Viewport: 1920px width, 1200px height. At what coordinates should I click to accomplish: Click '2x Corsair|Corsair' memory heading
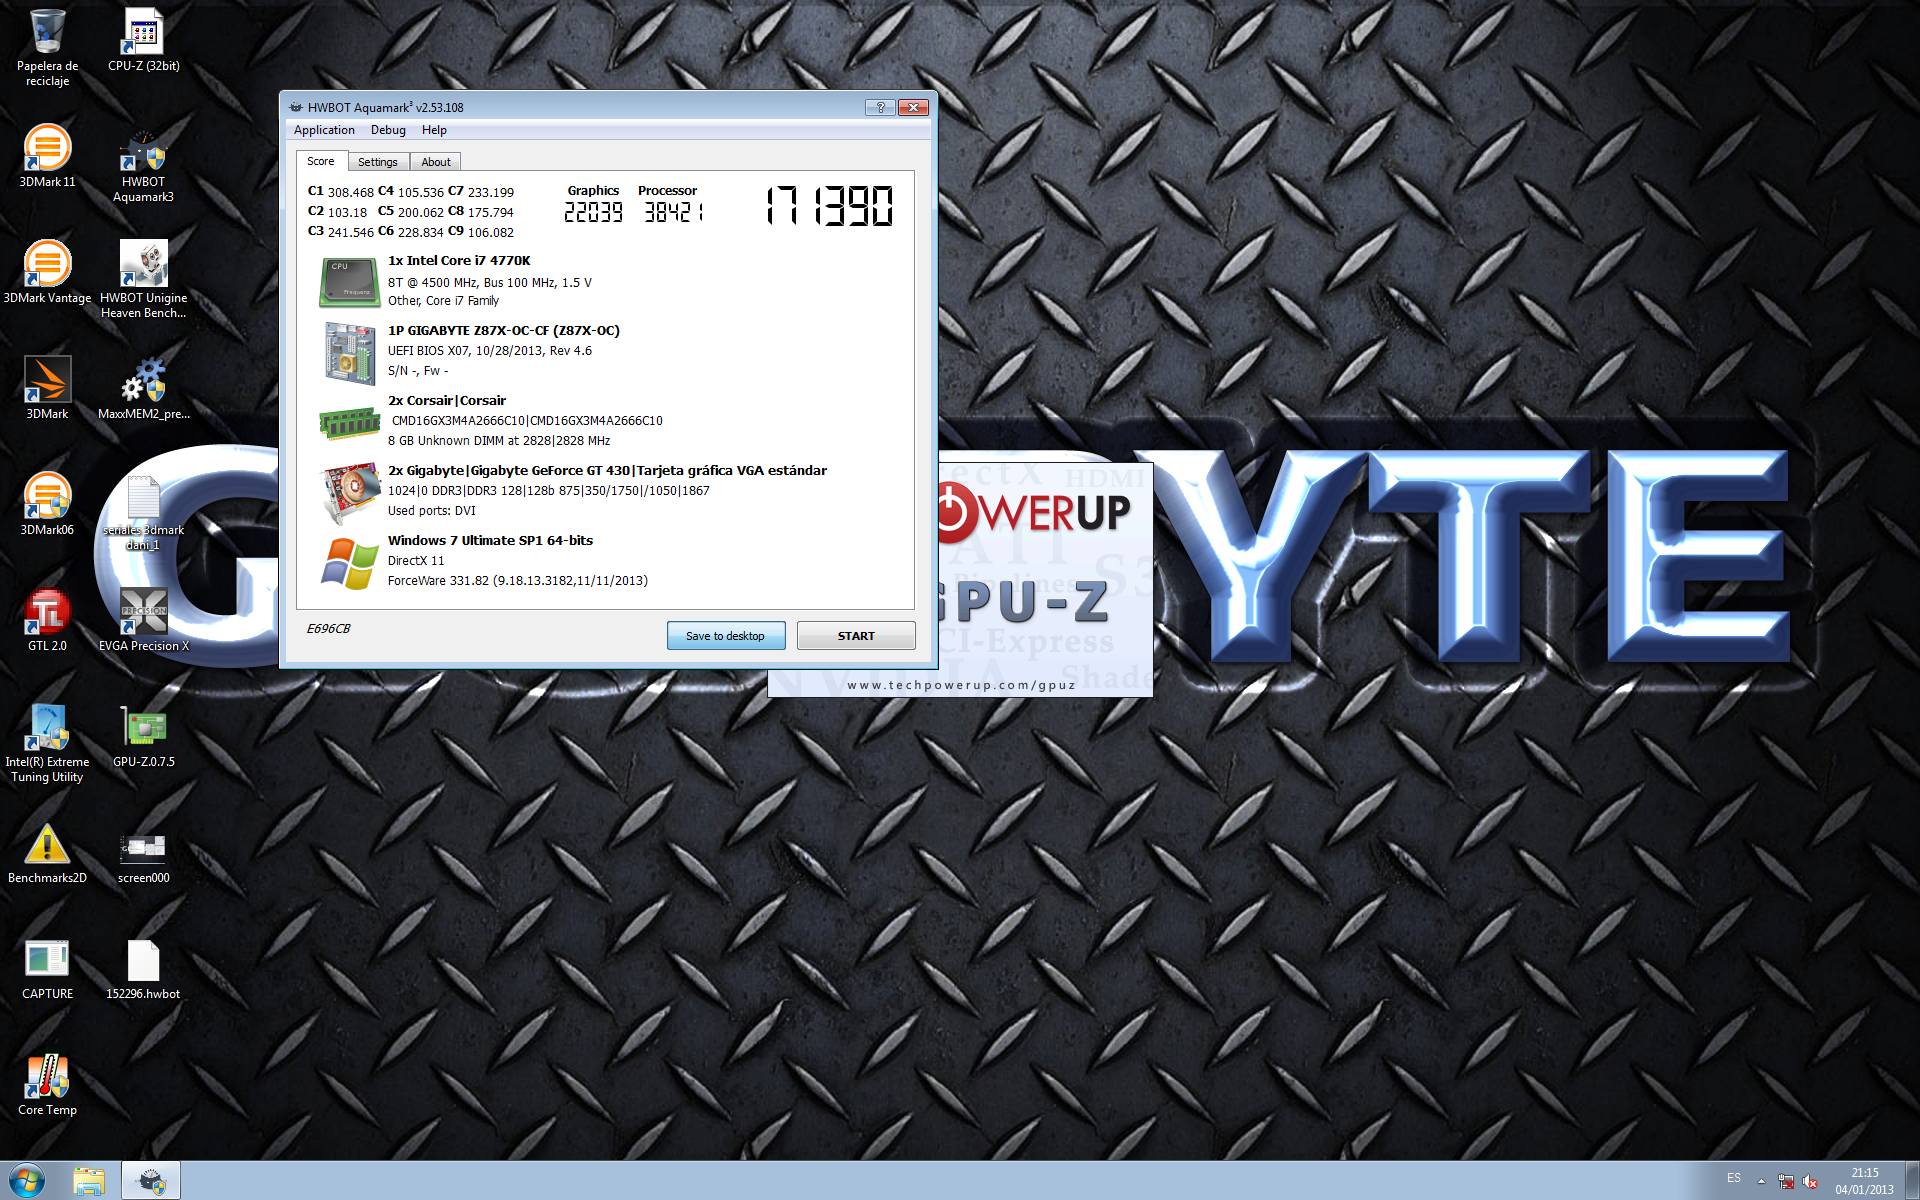[x=447, y=400]
